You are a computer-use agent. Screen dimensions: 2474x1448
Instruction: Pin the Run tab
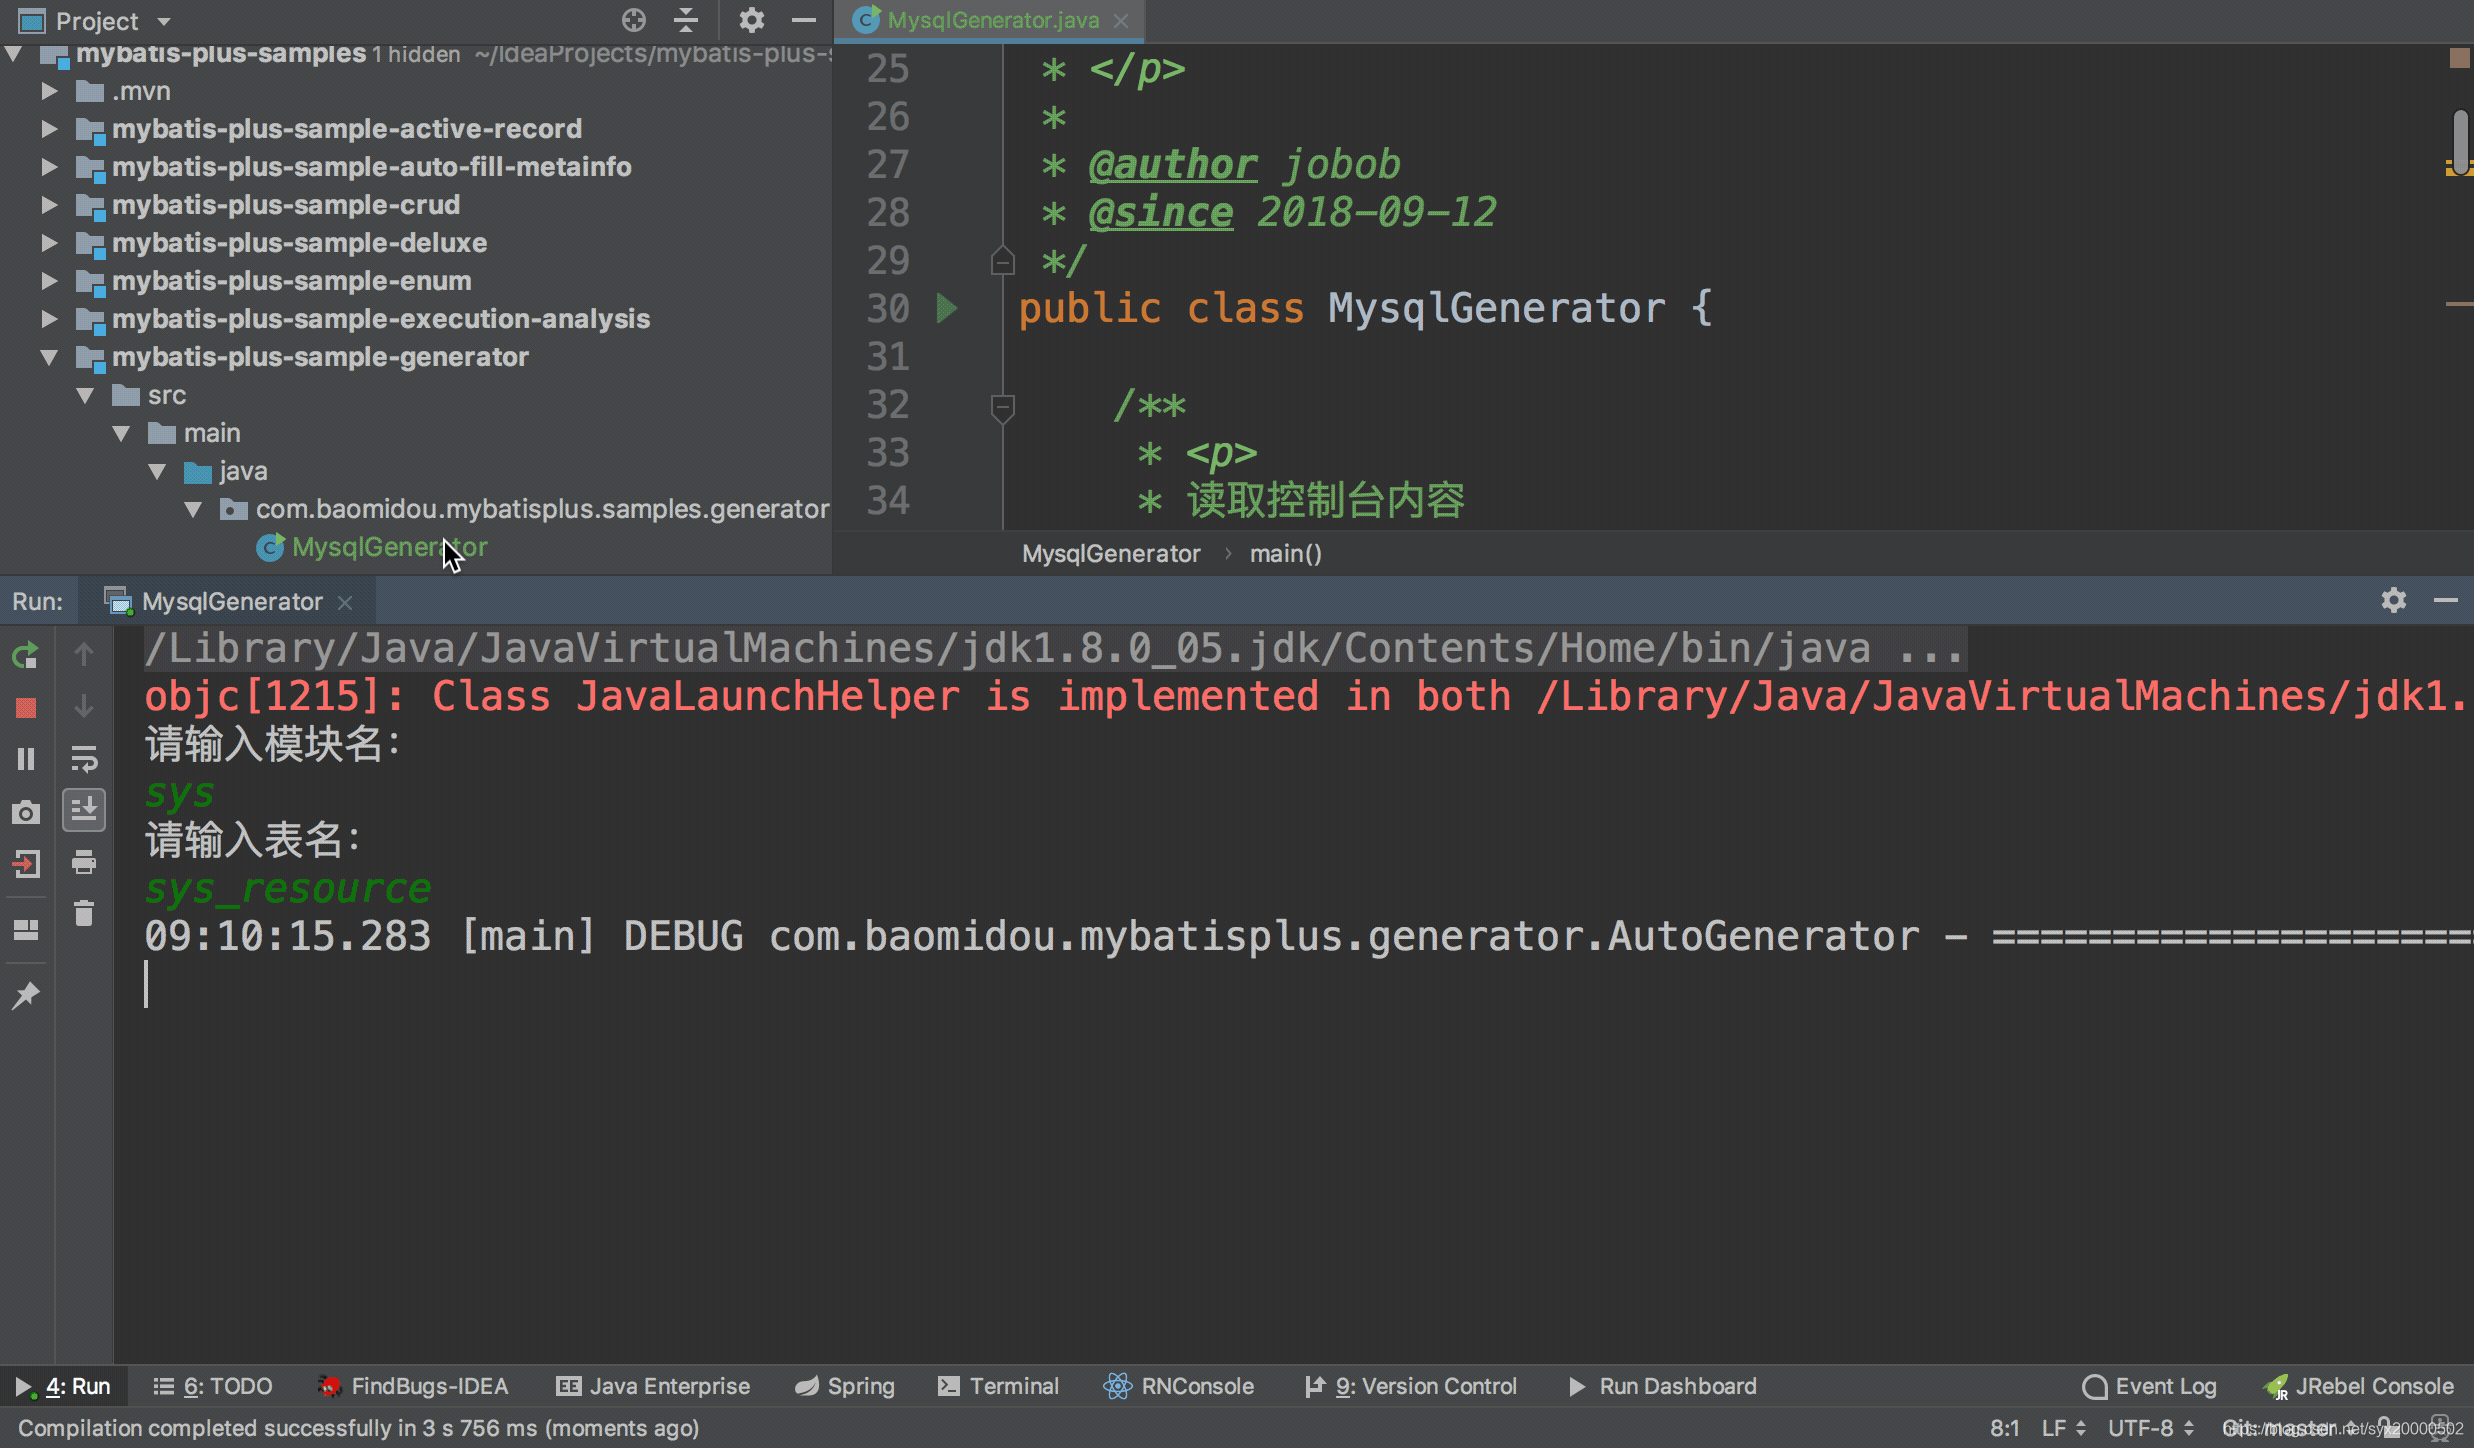click(26, 996)
